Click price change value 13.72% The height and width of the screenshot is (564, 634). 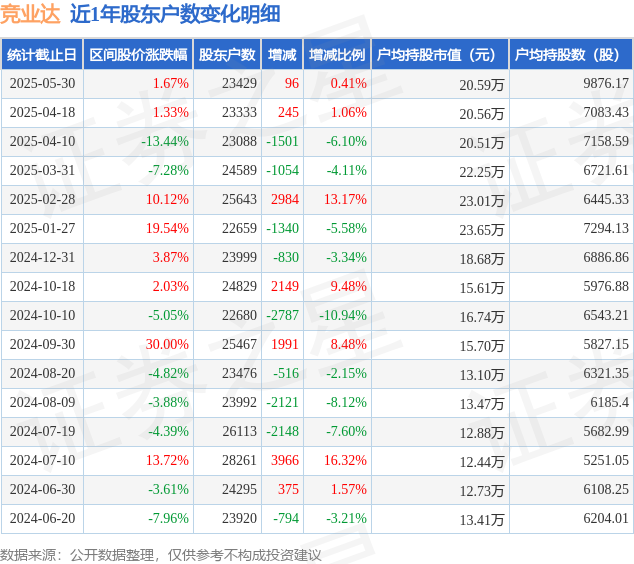[167, 460]
